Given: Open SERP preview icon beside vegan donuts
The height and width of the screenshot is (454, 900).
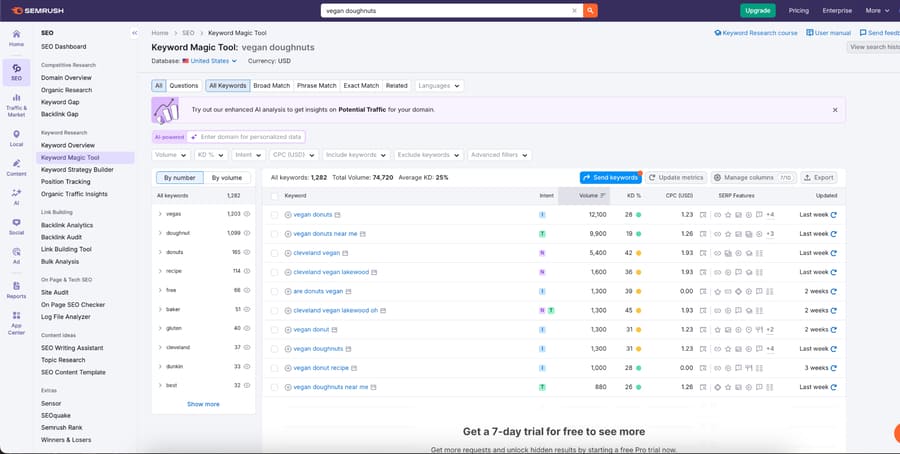Looking at the screenshot, I should (338, 215).
